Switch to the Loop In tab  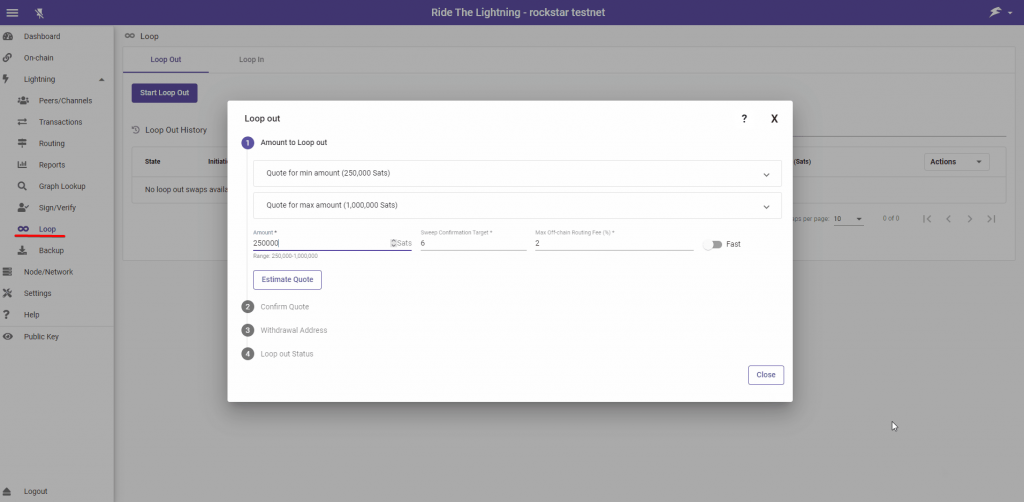(x=251, y=59)
